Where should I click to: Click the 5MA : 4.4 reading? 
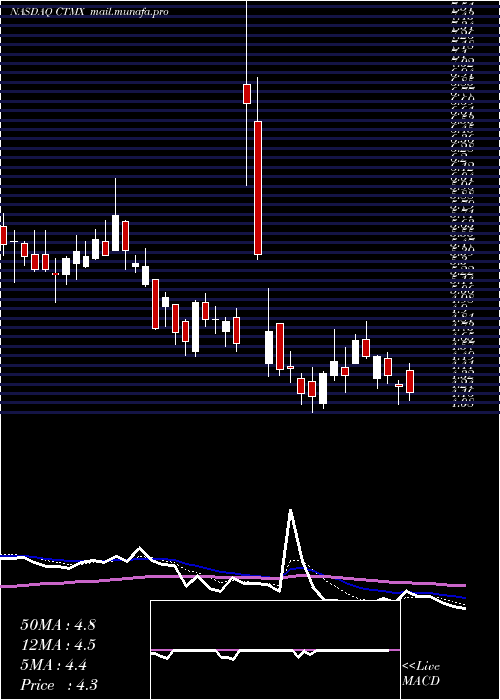click(x=54, y=665)
